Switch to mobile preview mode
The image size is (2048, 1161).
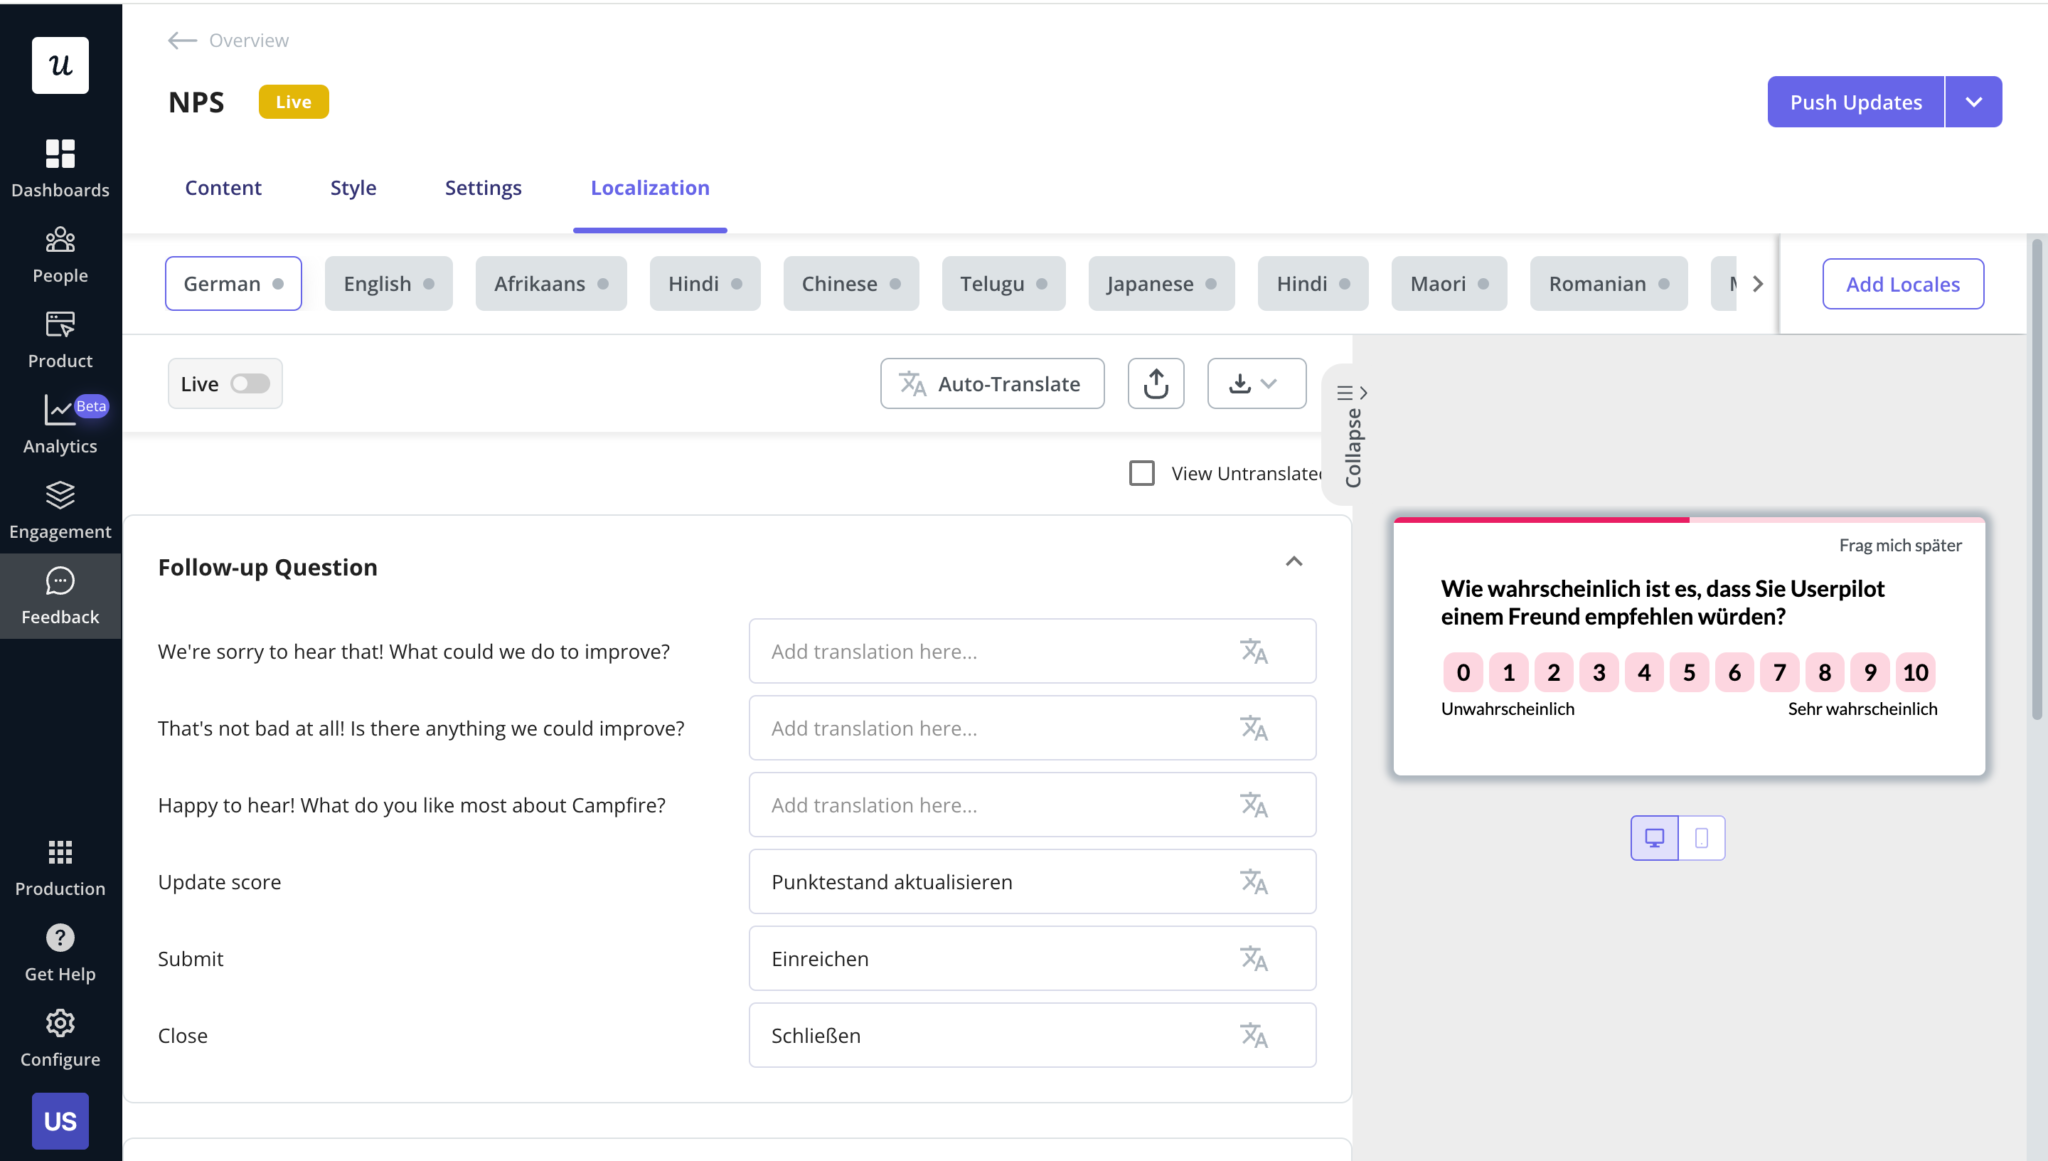point(1702,837)
